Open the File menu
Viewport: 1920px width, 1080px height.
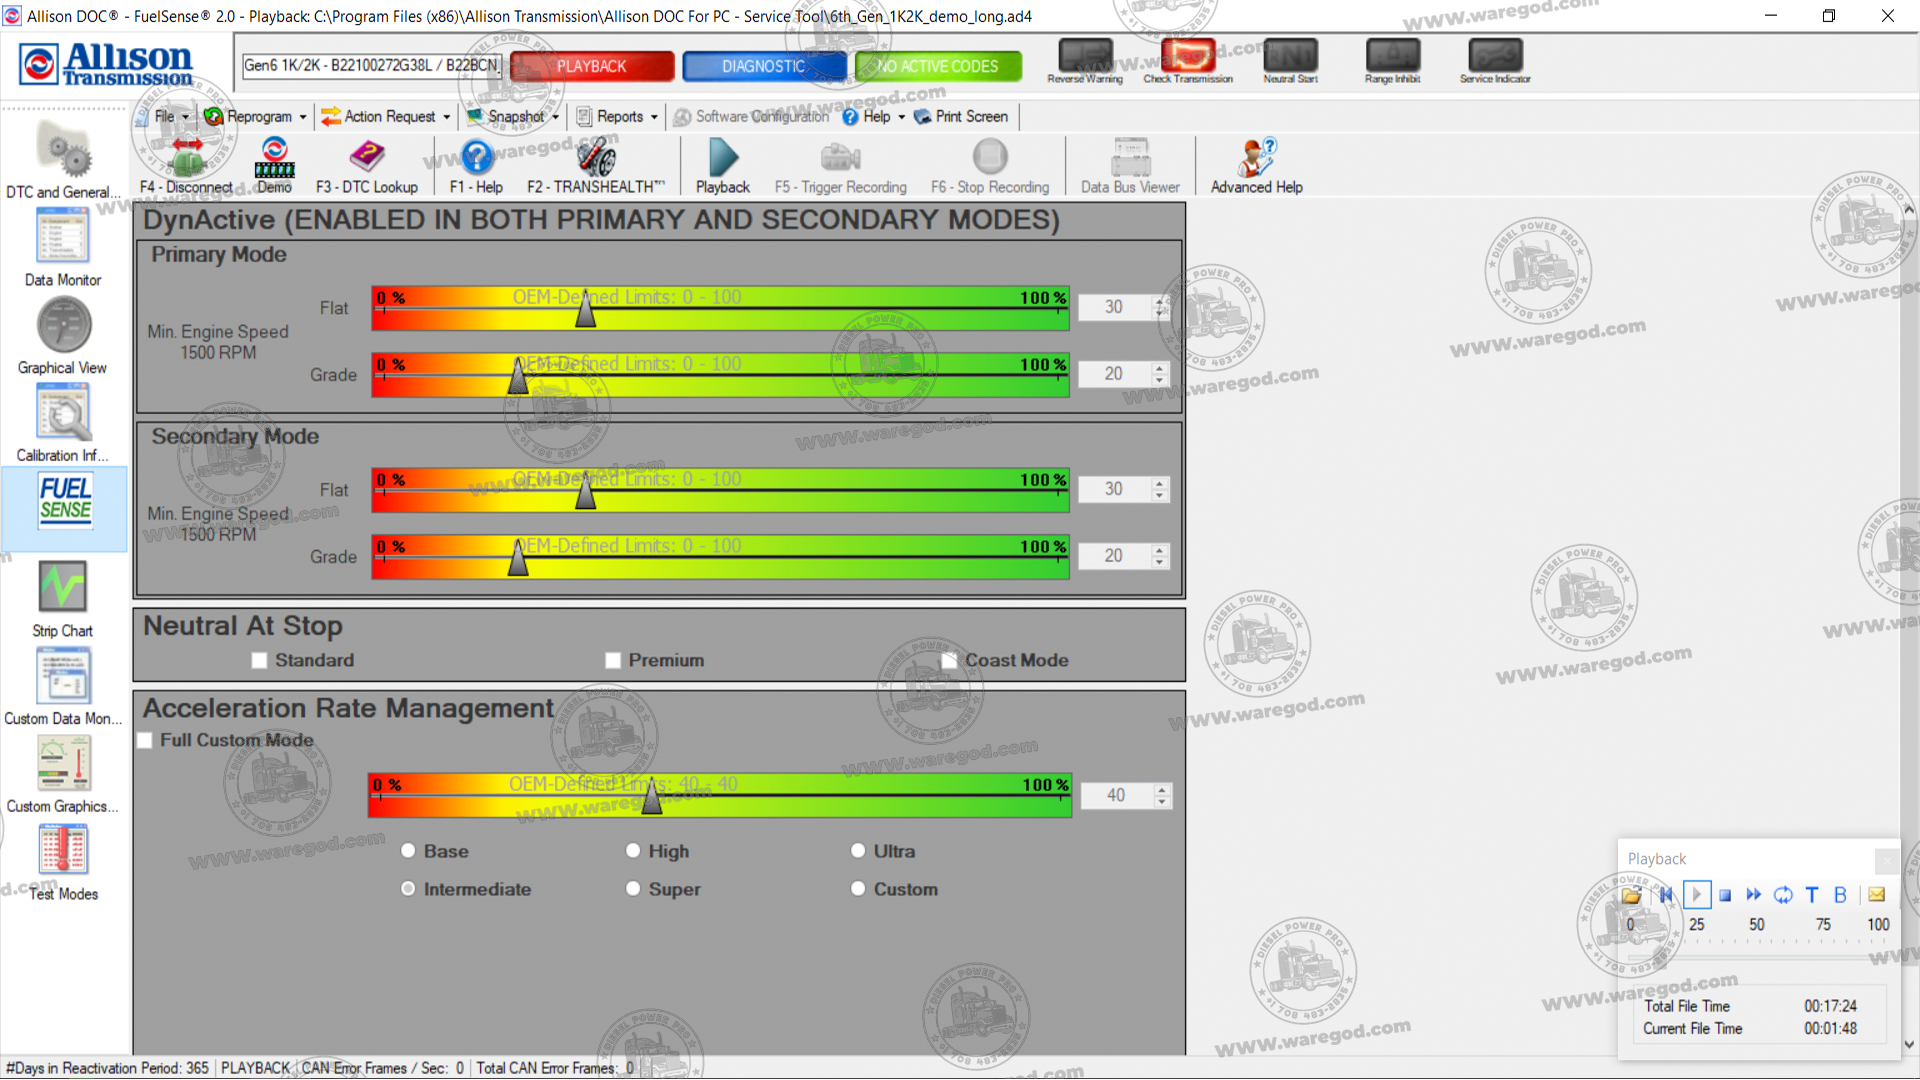tap(170, 117)
